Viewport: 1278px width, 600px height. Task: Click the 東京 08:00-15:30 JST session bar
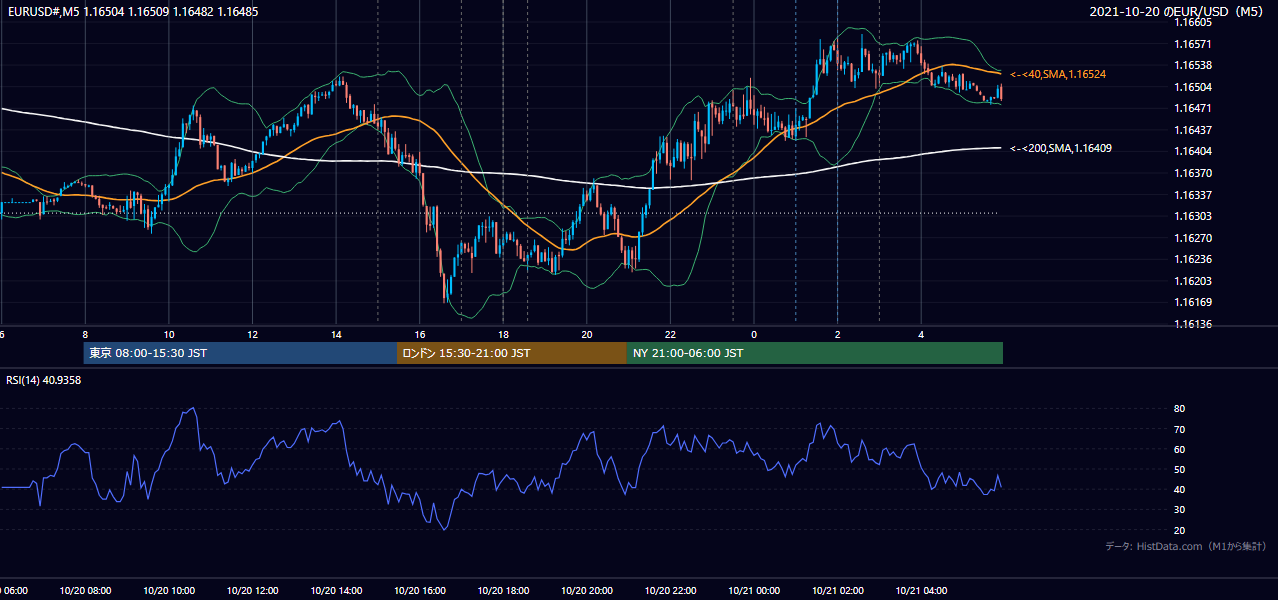tap(240, 353)
